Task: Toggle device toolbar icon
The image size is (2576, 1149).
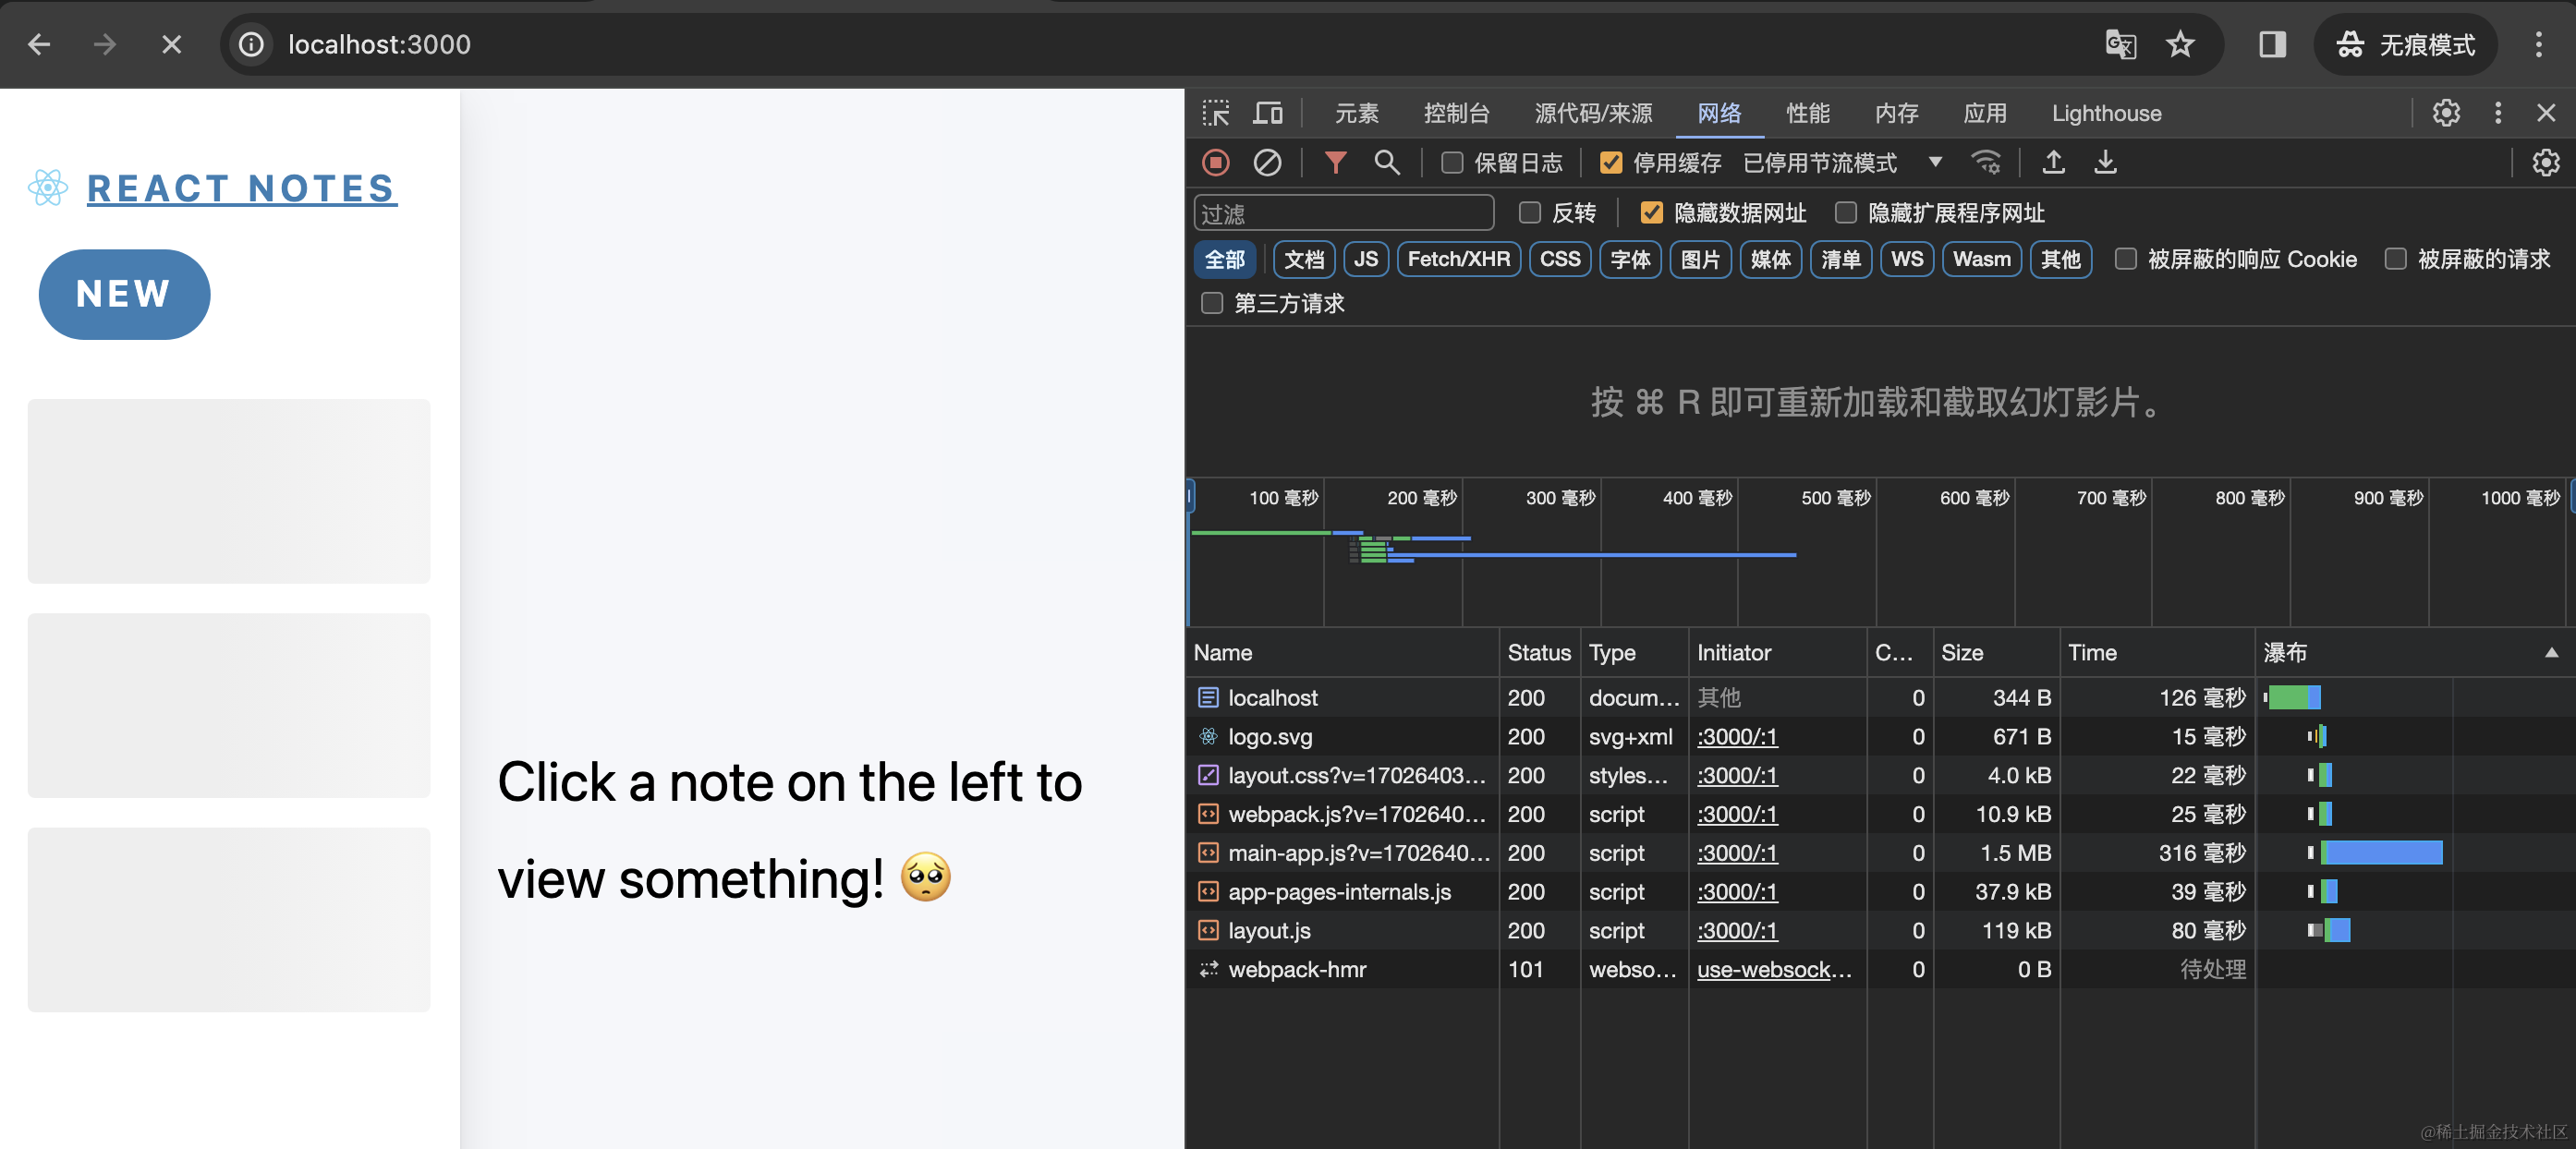Action: coord(1268,113)
